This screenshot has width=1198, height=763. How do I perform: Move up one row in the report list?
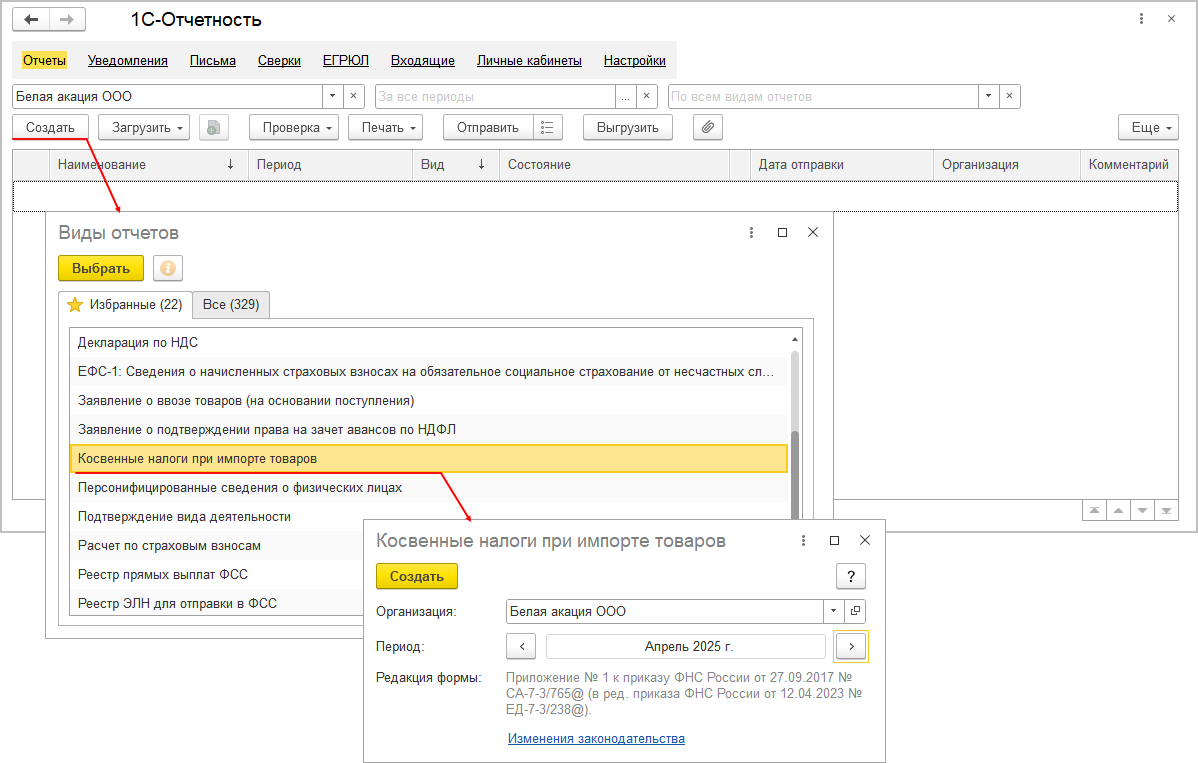[x=1119, y=510]
